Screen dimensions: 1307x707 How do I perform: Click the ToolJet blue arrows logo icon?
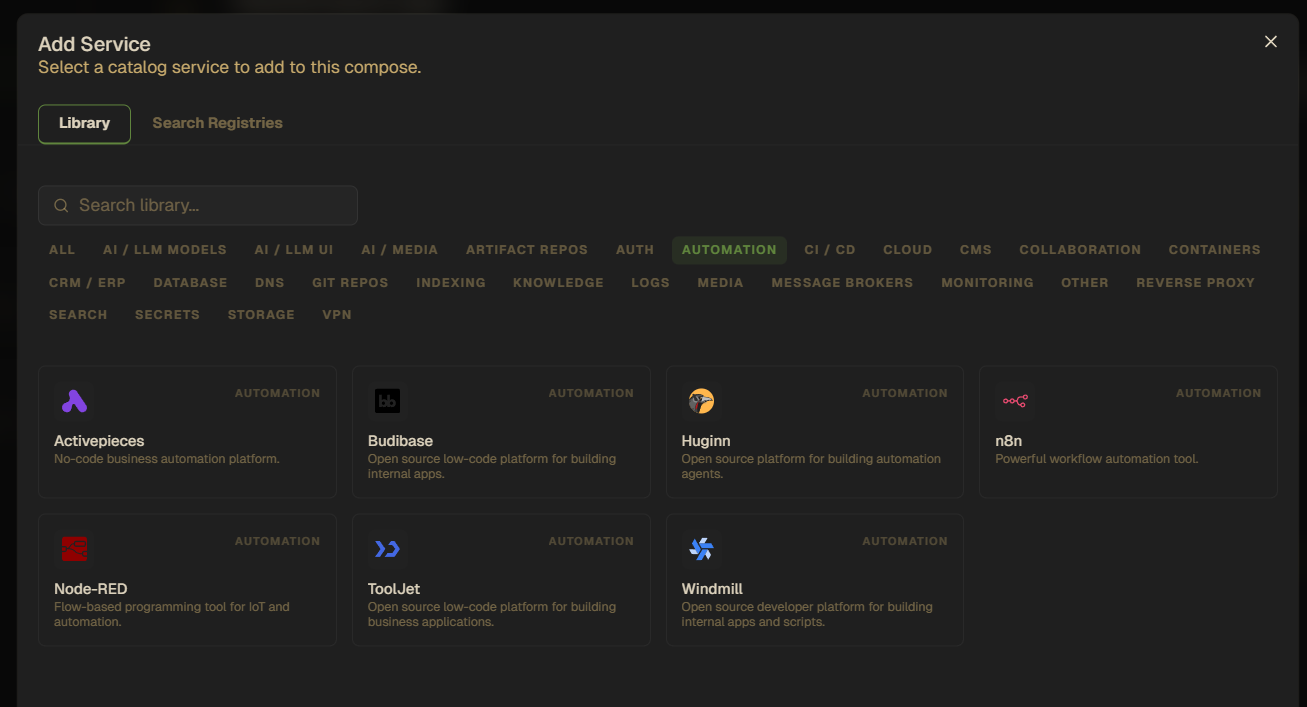point(387,549)
